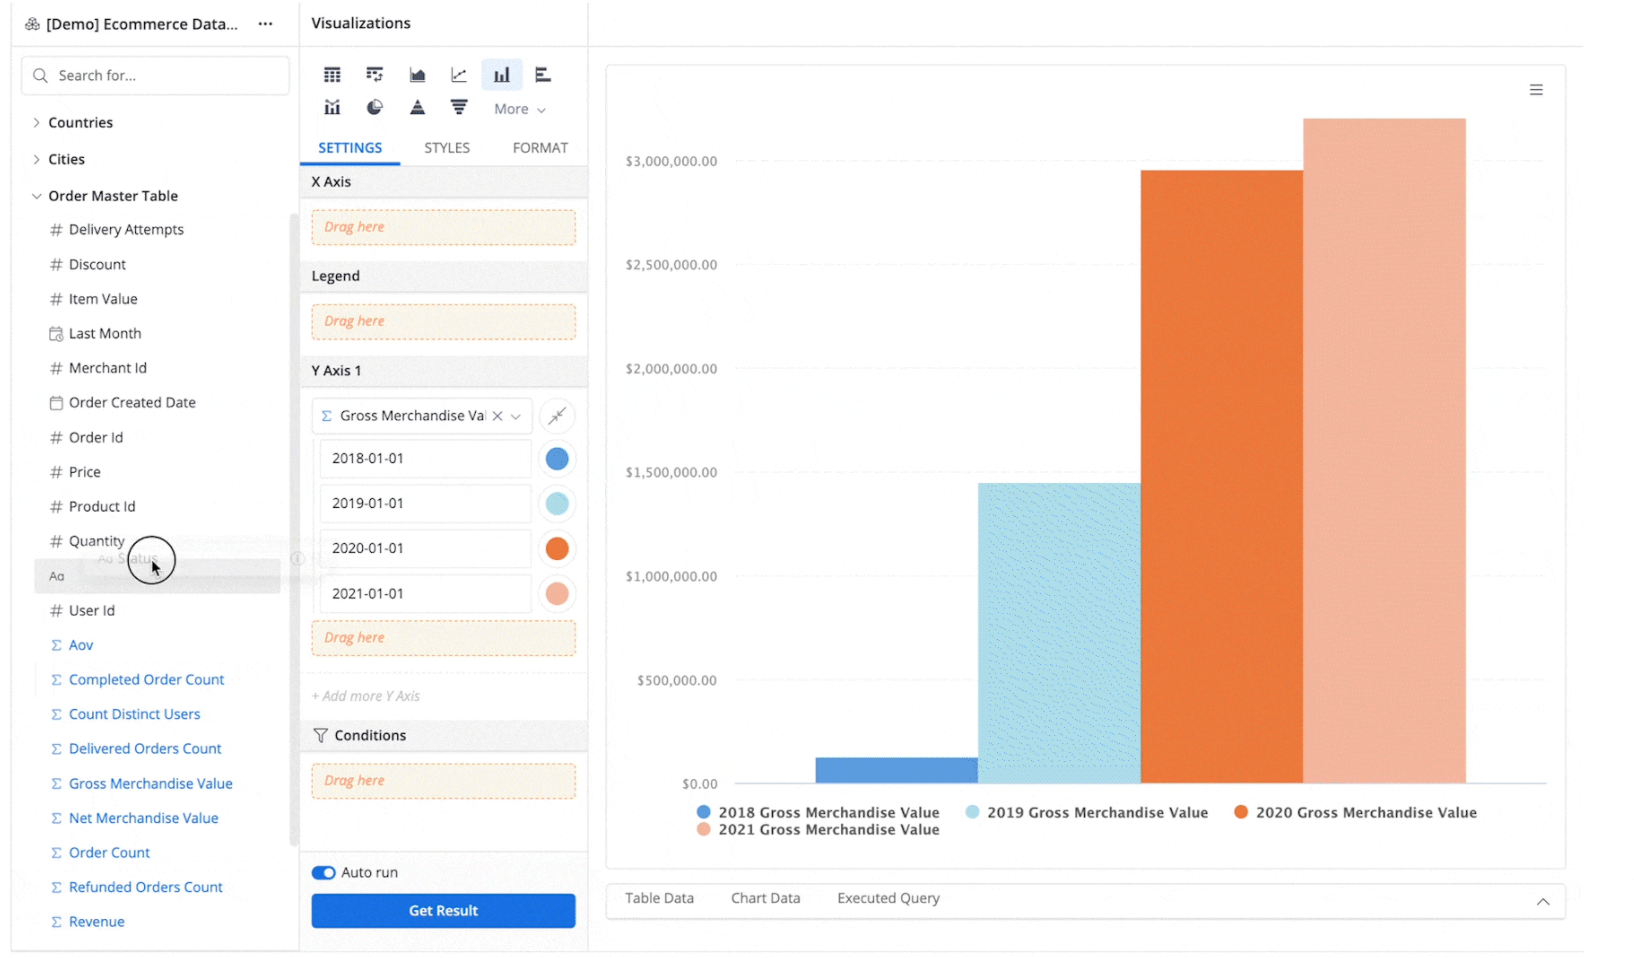The image size is (1634, 958).
Task: Pick the funnel chart visualization icon
Action: (x=459, y=108)
